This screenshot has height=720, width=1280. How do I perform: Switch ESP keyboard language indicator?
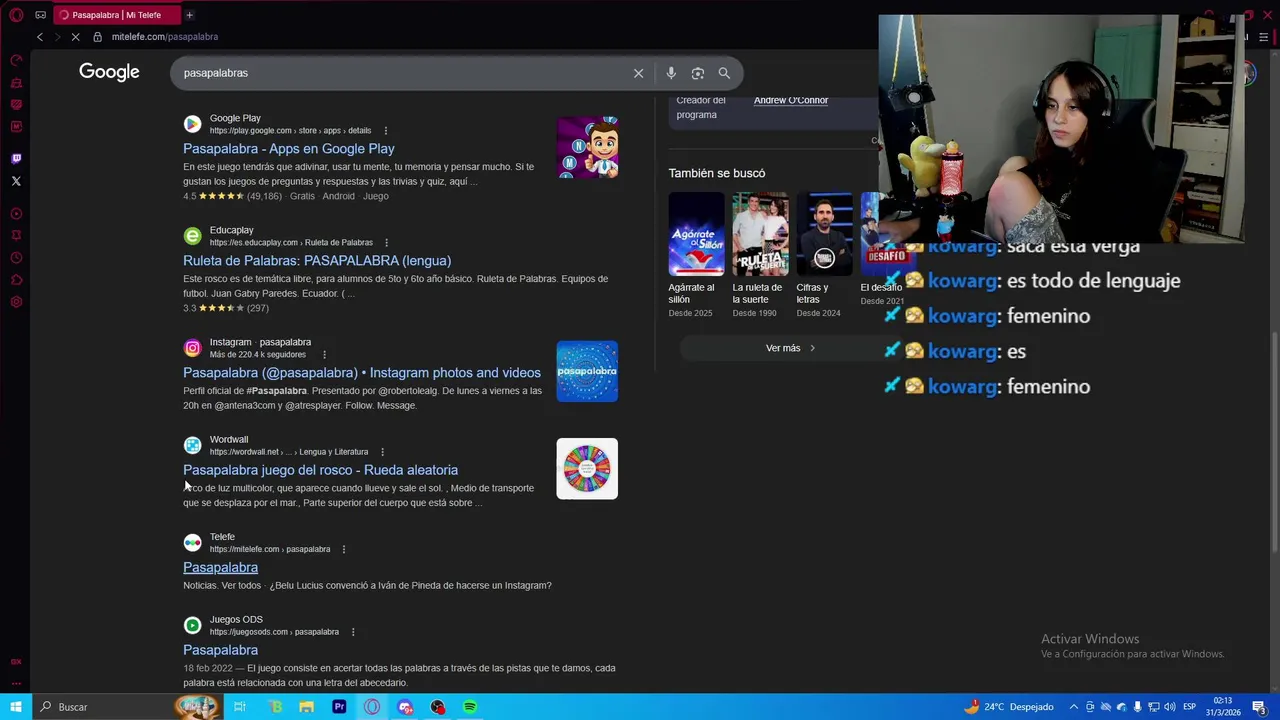[x=1190, y=707]
